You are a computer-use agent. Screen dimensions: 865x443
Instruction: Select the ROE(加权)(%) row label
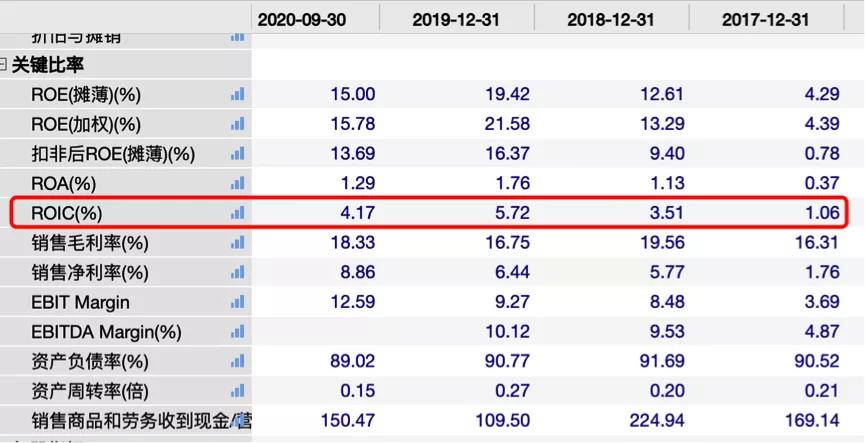click(86, 124)
